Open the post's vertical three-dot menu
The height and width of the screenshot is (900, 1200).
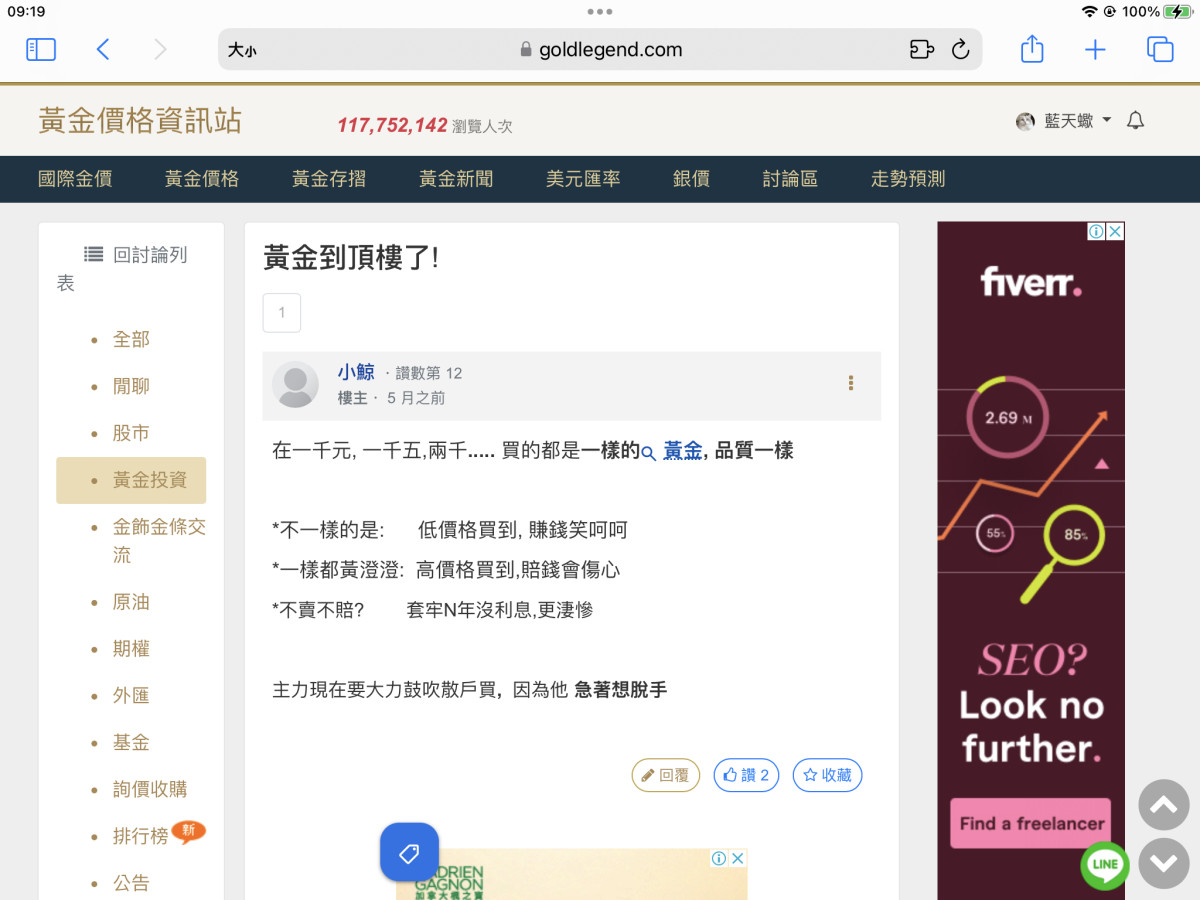pyautogui.click(x=851, y=383)
